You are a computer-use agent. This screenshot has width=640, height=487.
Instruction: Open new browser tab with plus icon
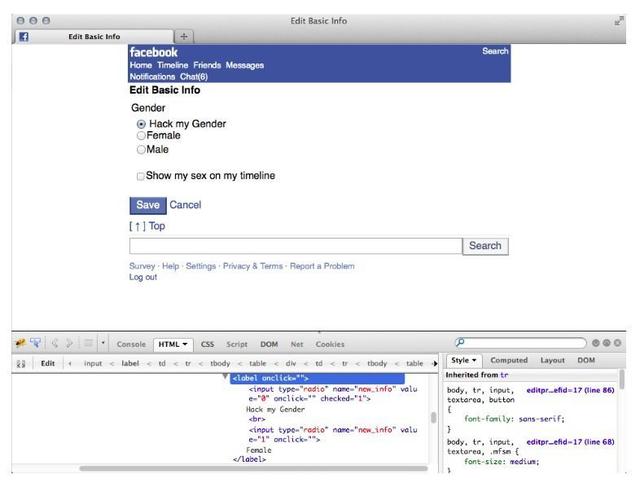point(184,37)
